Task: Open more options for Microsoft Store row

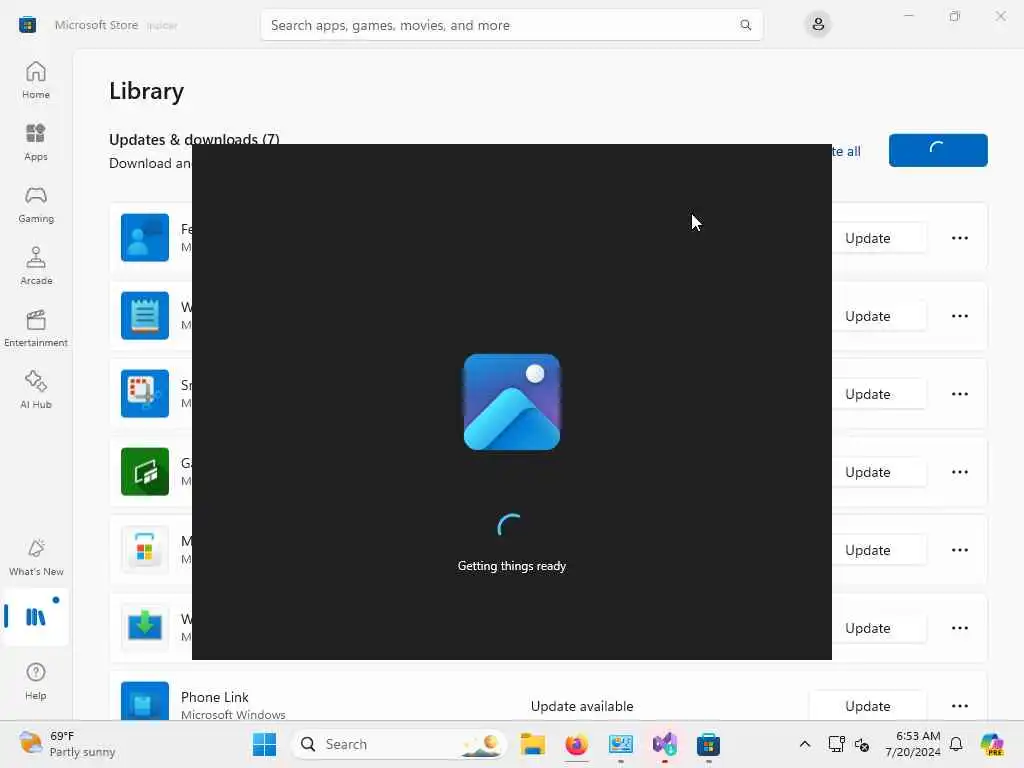Action: [x=959, y=551]
